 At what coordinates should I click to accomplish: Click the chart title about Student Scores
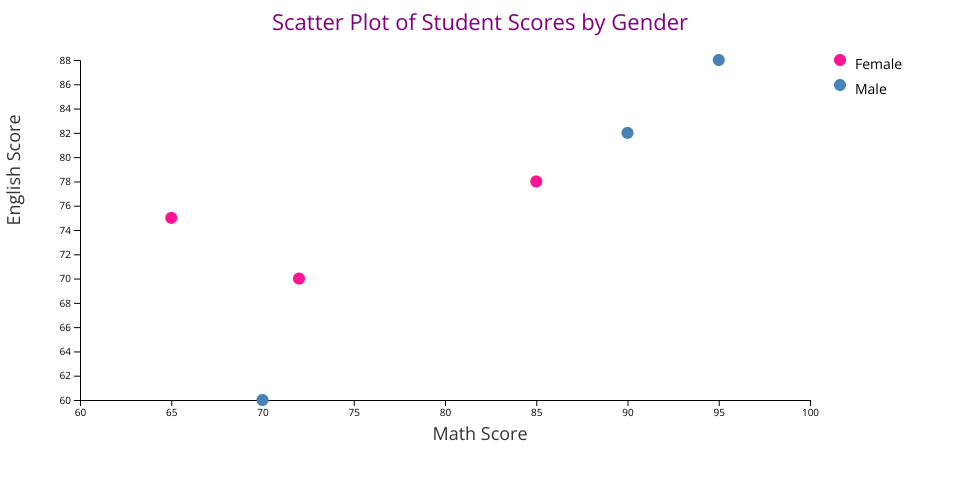click(480, 22)
